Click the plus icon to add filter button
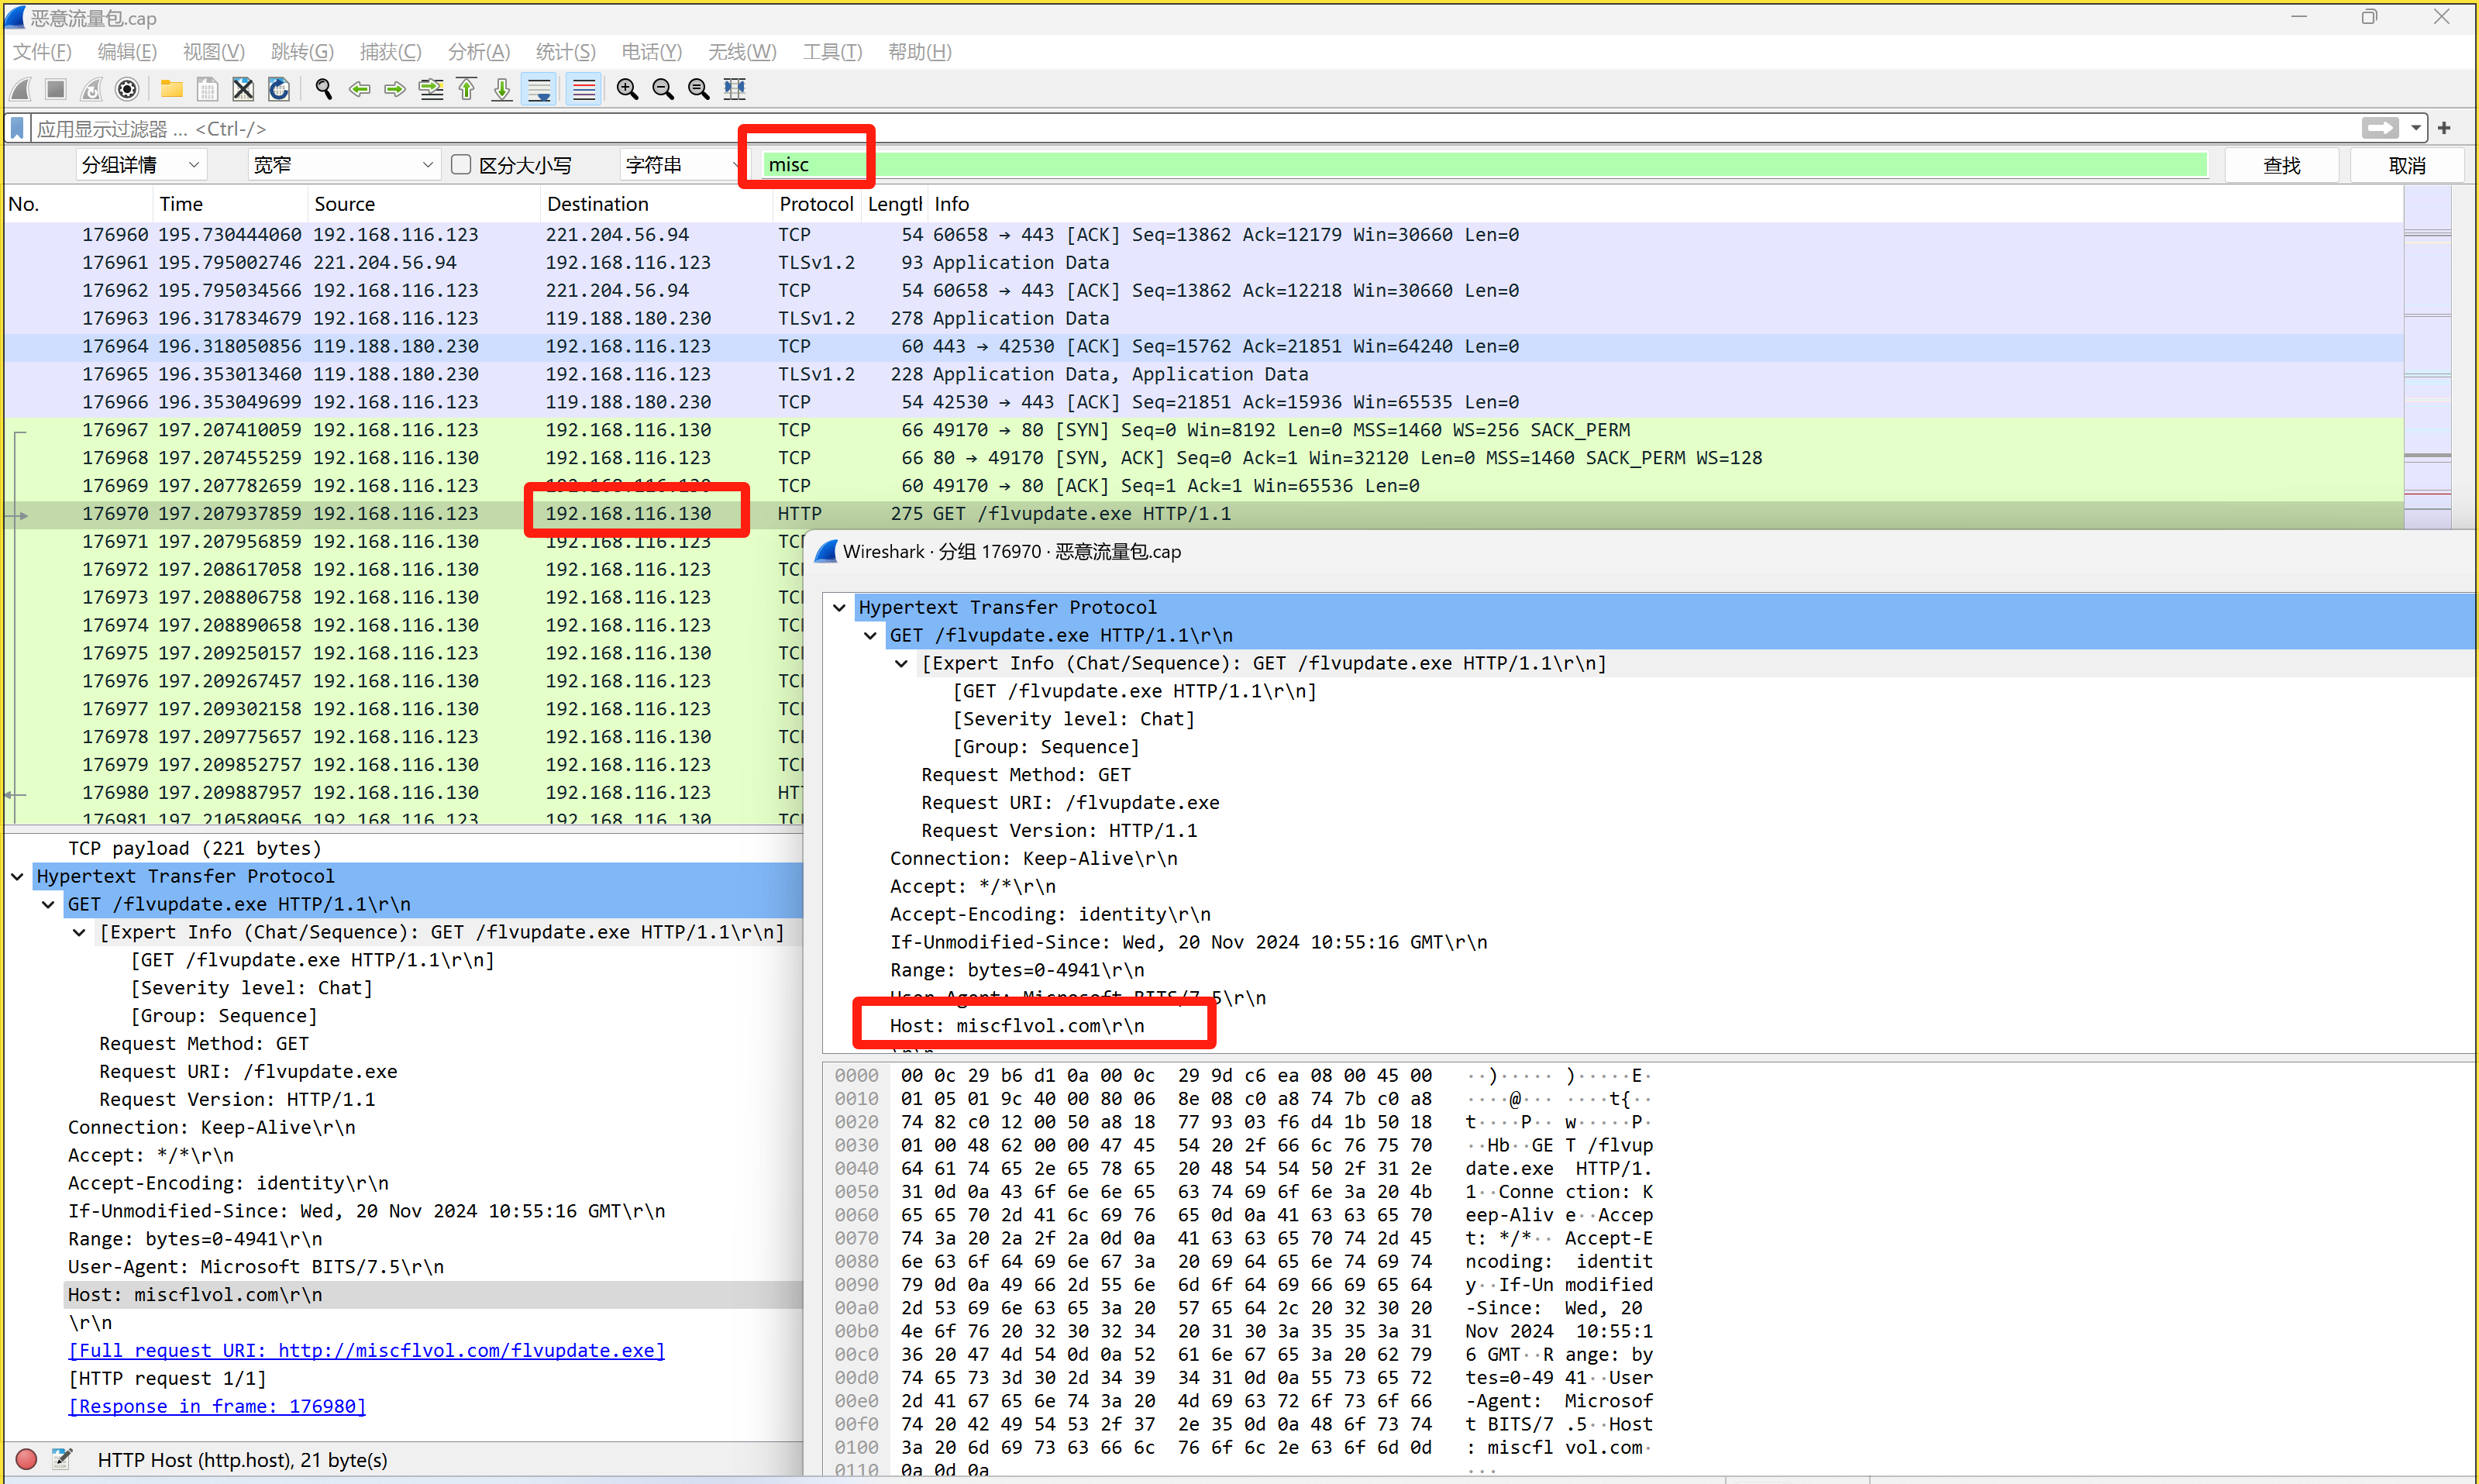 (2444, 128)
